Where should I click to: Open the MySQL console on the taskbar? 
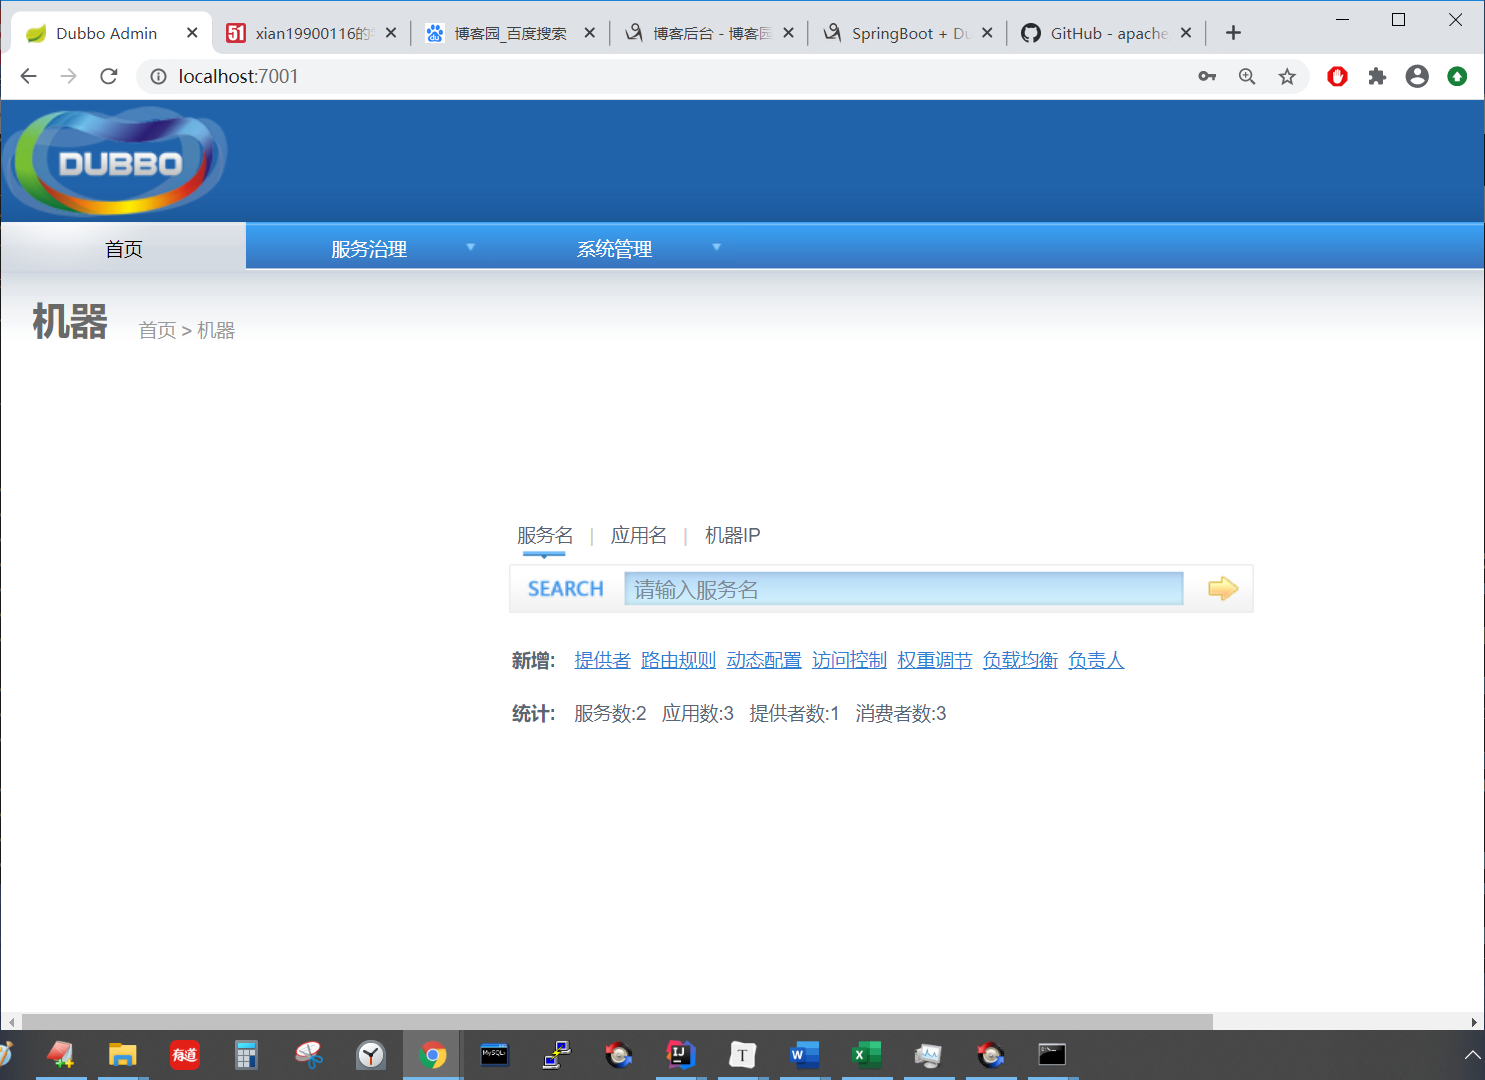[x=495, y=1055]
